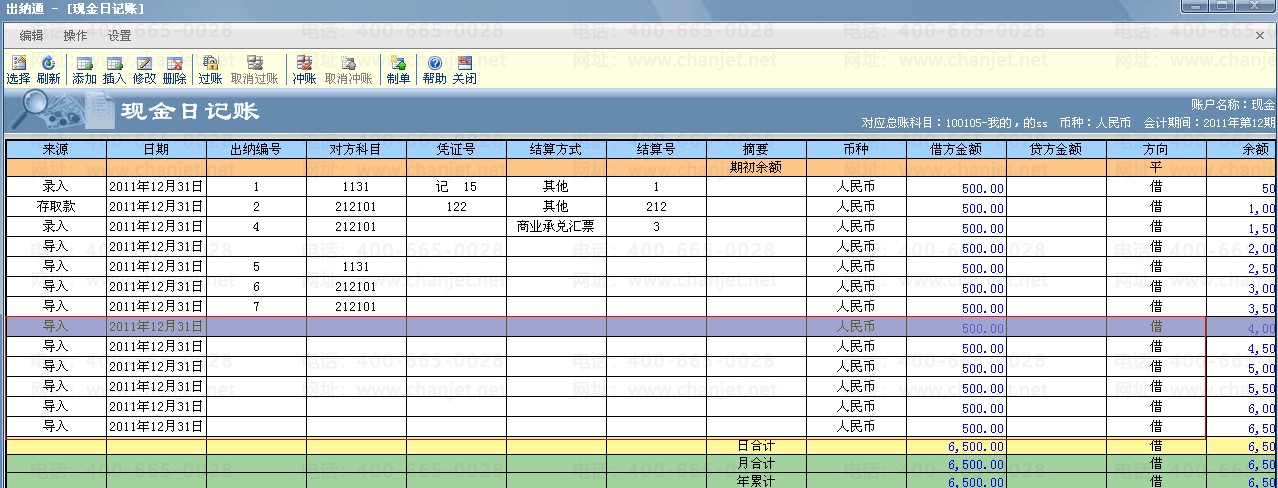Click the 借方金额 column header
The width and height of the screenshot is (1278, 488).
tap(956, 149)
